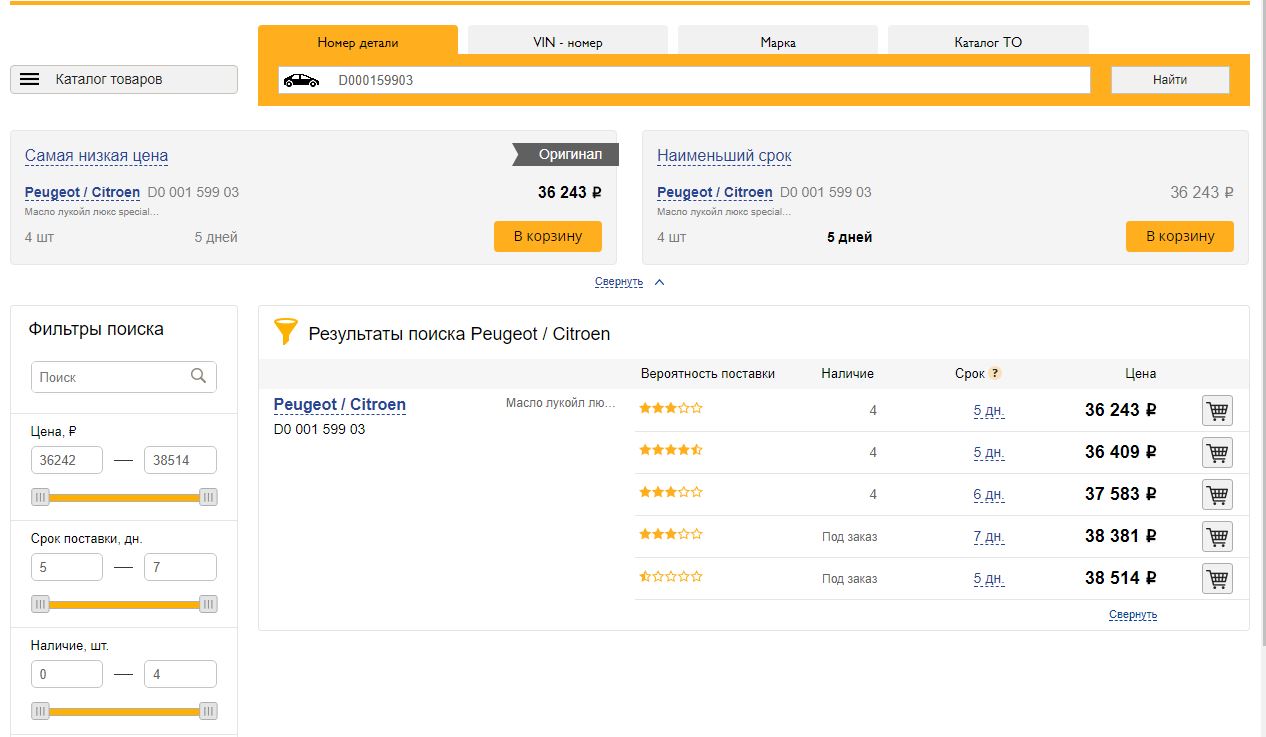The height and width of the screenshot is (737, 1266).
Task: Click the left handle of the Наличие slider
Action: [40, 711]
